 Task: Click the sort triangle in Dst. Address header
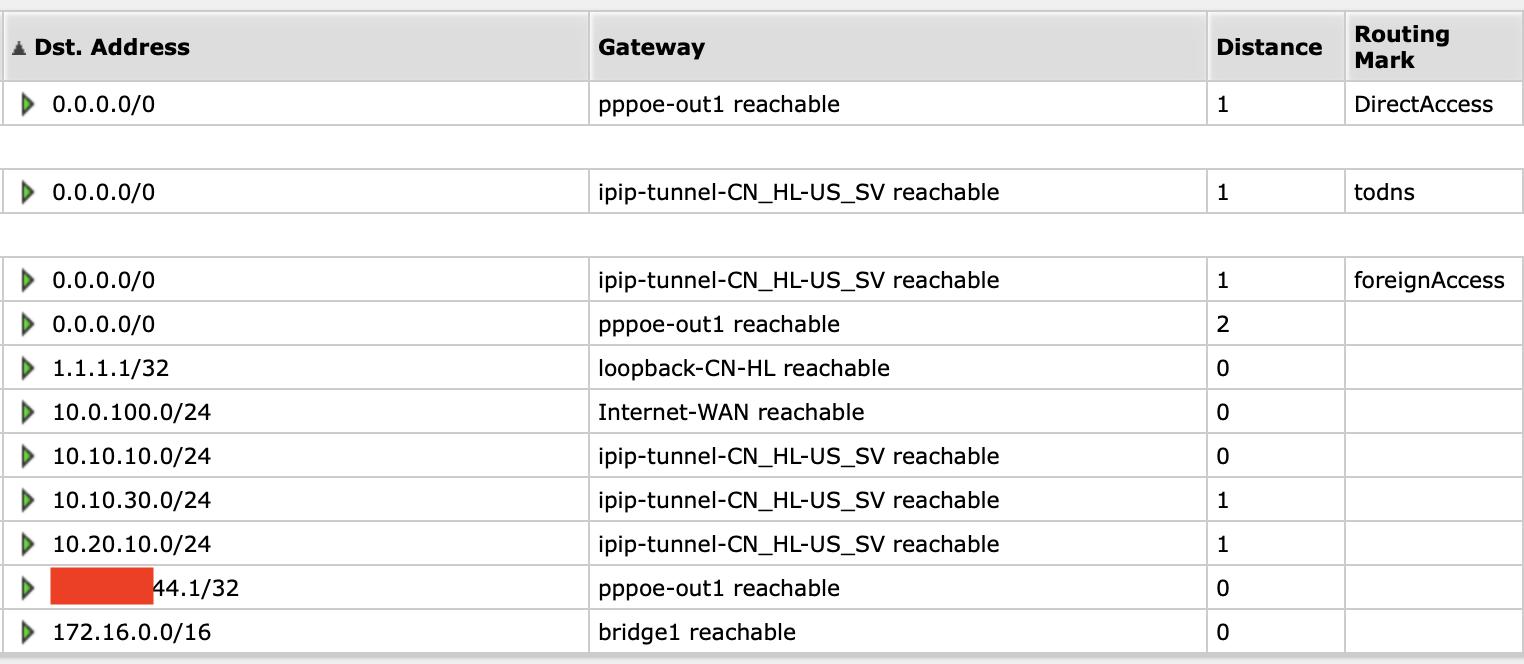[19, 47]
